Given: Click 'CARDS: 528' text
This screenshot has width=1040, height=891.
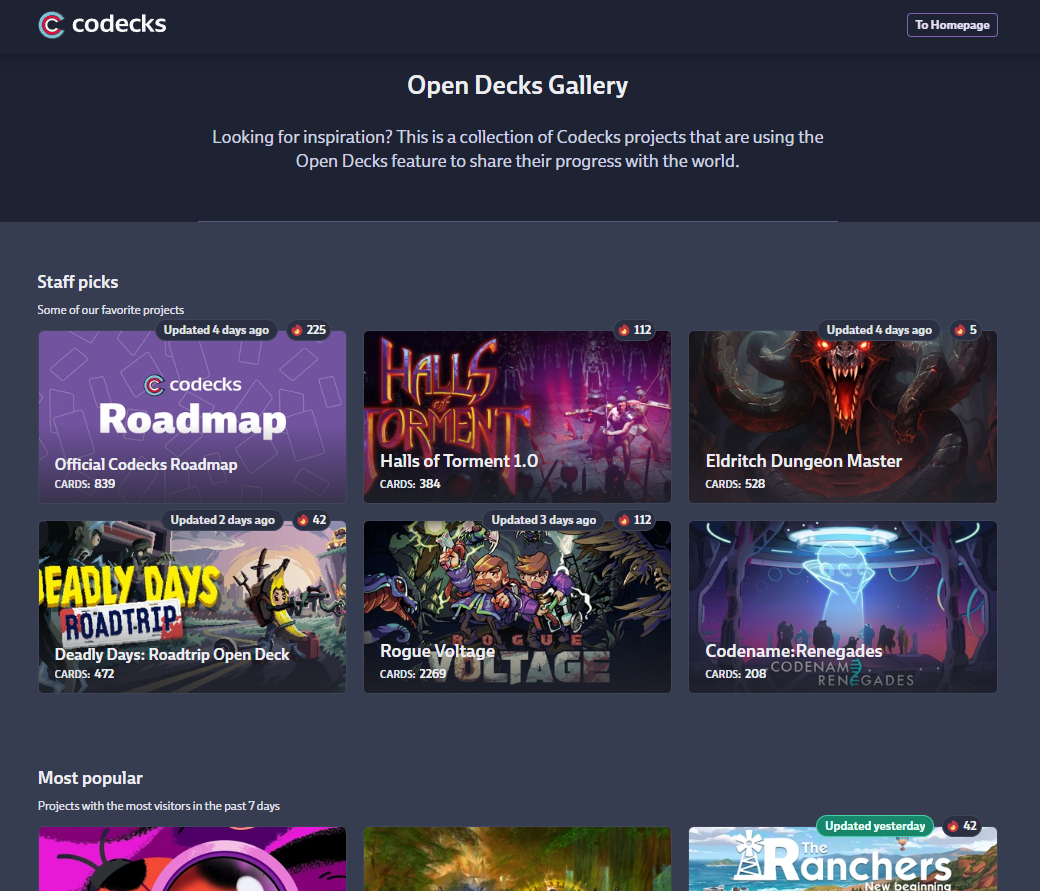Looking at the screenshot, I should [x=735, y=484].
